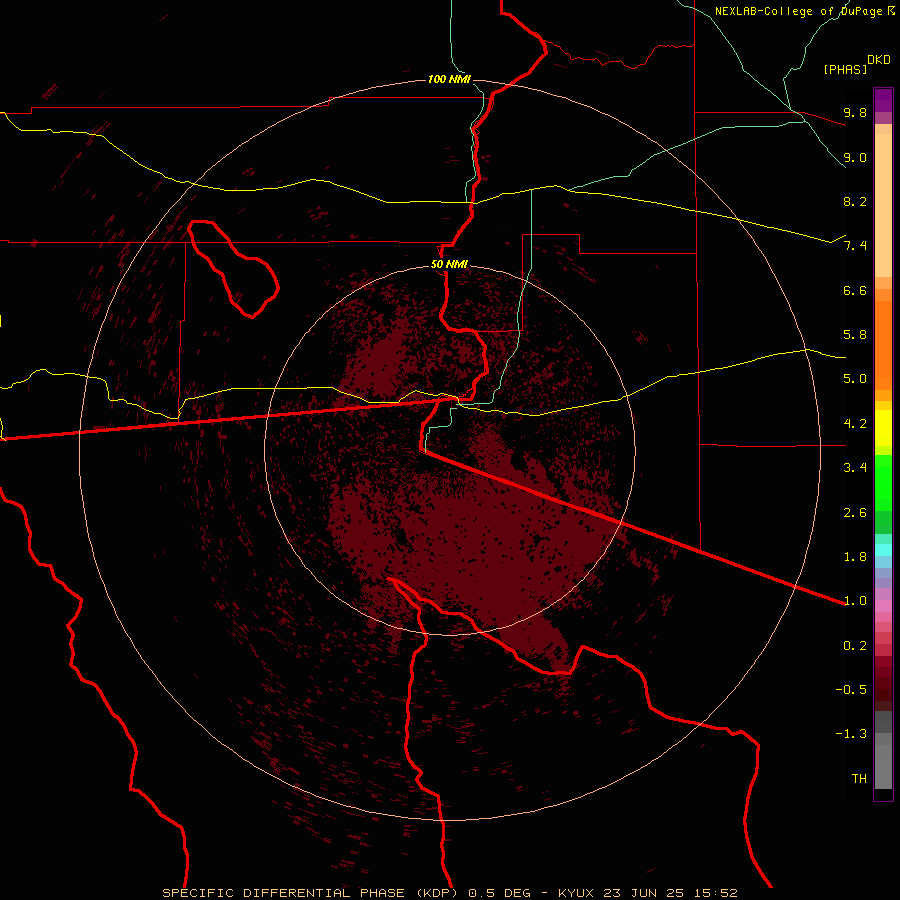Screen dimensions: 900x900
Task: Select the 2.6 legend value
Action: pyautogui.click(x=855, y=513)
